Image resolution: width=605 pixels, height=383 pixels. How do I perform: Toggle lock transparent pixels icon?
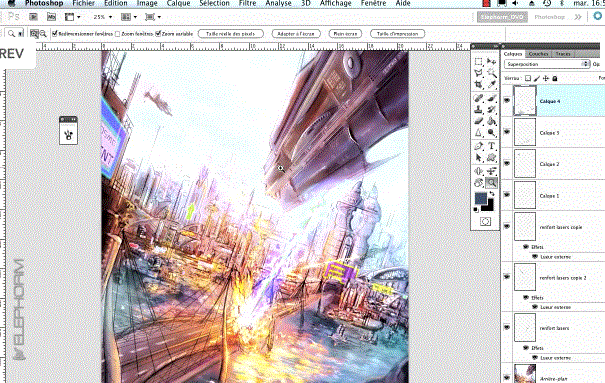[x=528, y=78]
